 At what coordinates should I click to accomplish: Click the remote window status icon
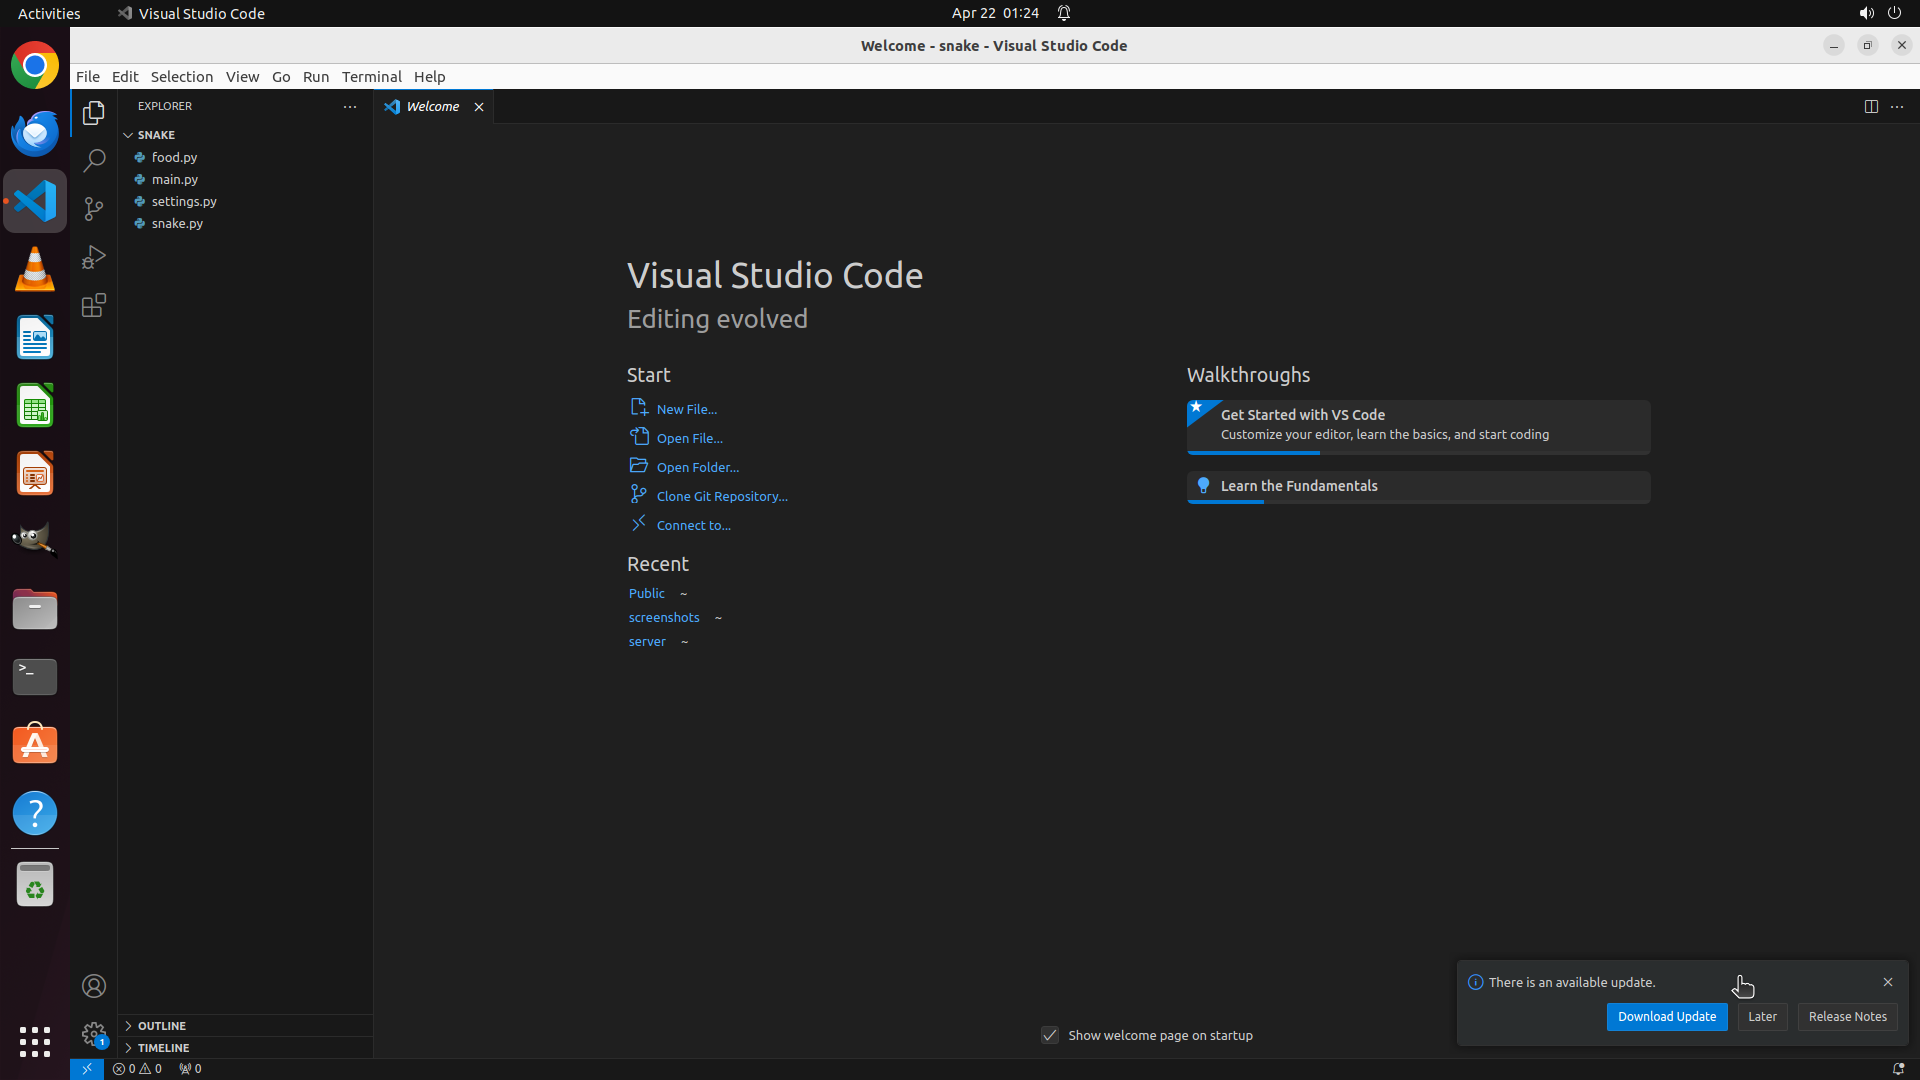click(x=87, y=1068)
